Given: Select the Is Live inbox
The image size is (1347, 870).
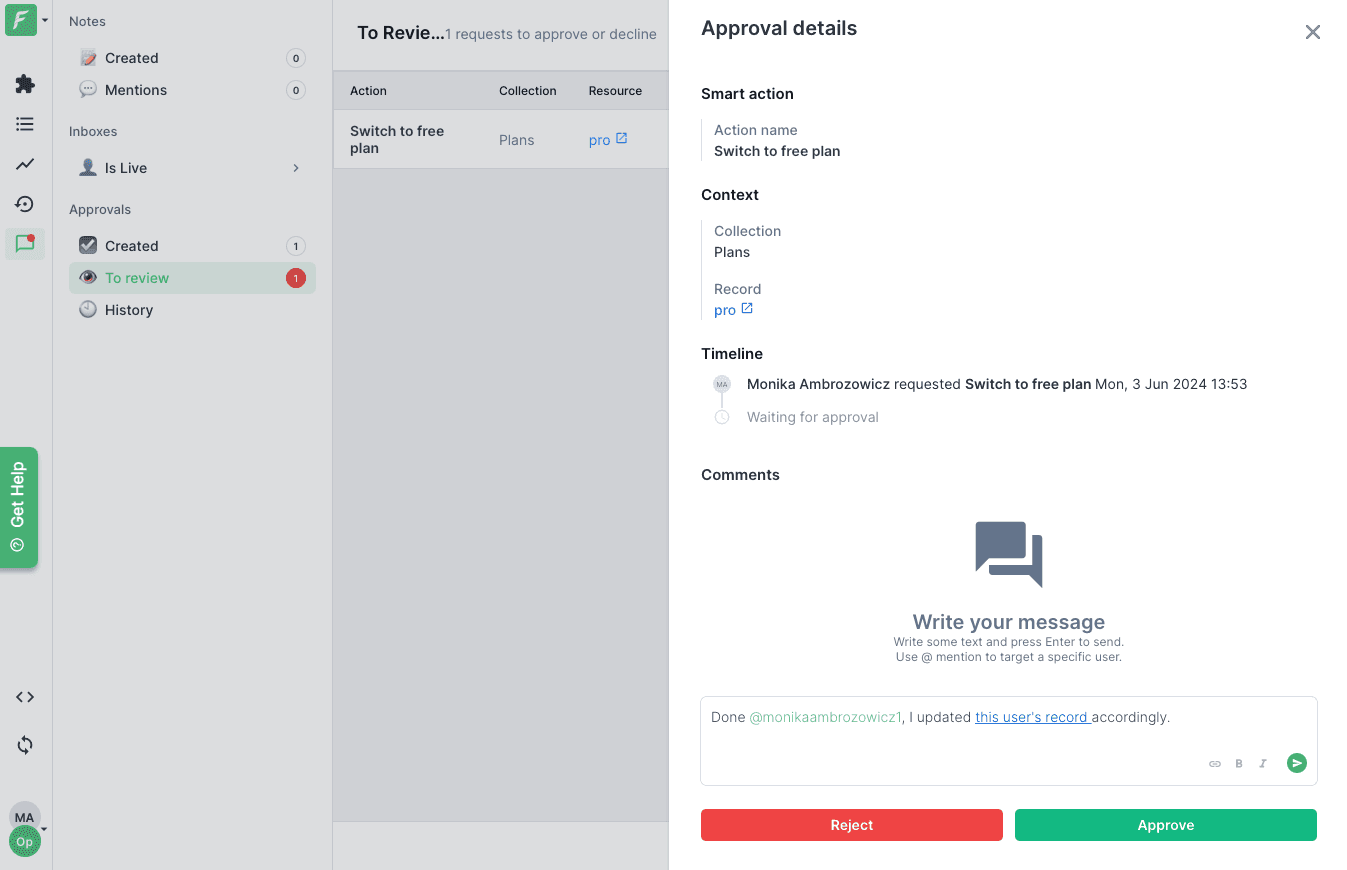Looking at the screenshot, I should [x=192, y=168].
